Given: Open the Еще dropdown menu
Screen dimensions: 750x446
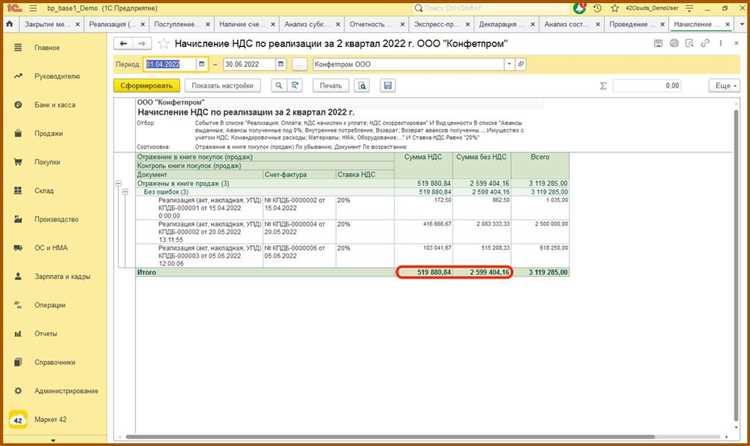Looking at the screenshot, I should [724, 86].
